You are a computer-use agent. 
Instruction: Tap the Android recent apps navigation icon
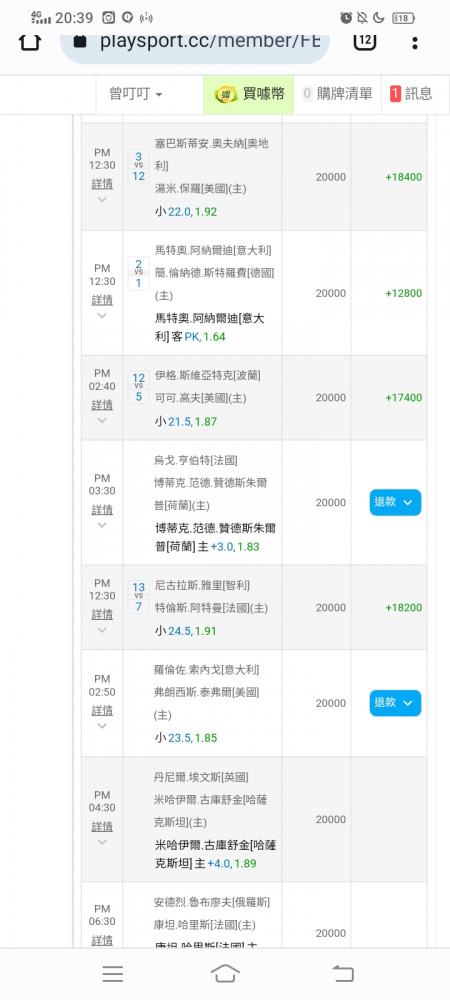point(113,974)
